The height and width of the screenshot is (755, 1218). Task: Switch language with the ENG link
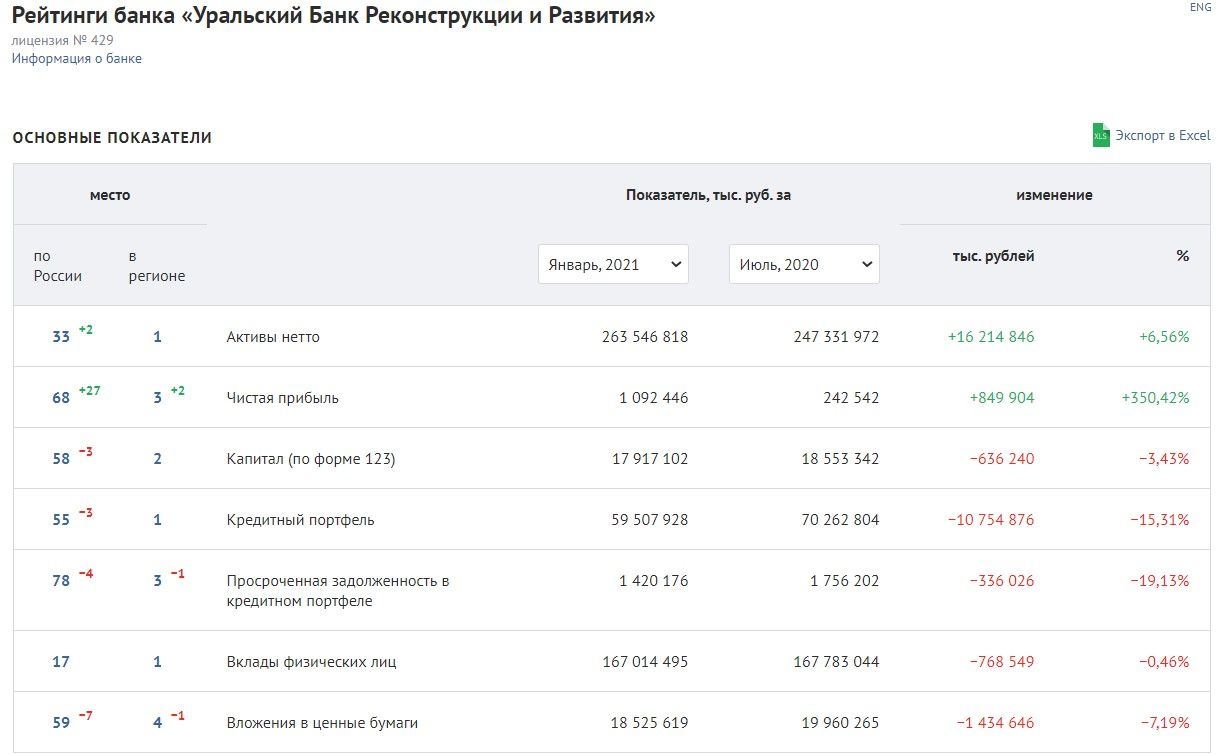pyautogui.click(x=1200, y=7)
